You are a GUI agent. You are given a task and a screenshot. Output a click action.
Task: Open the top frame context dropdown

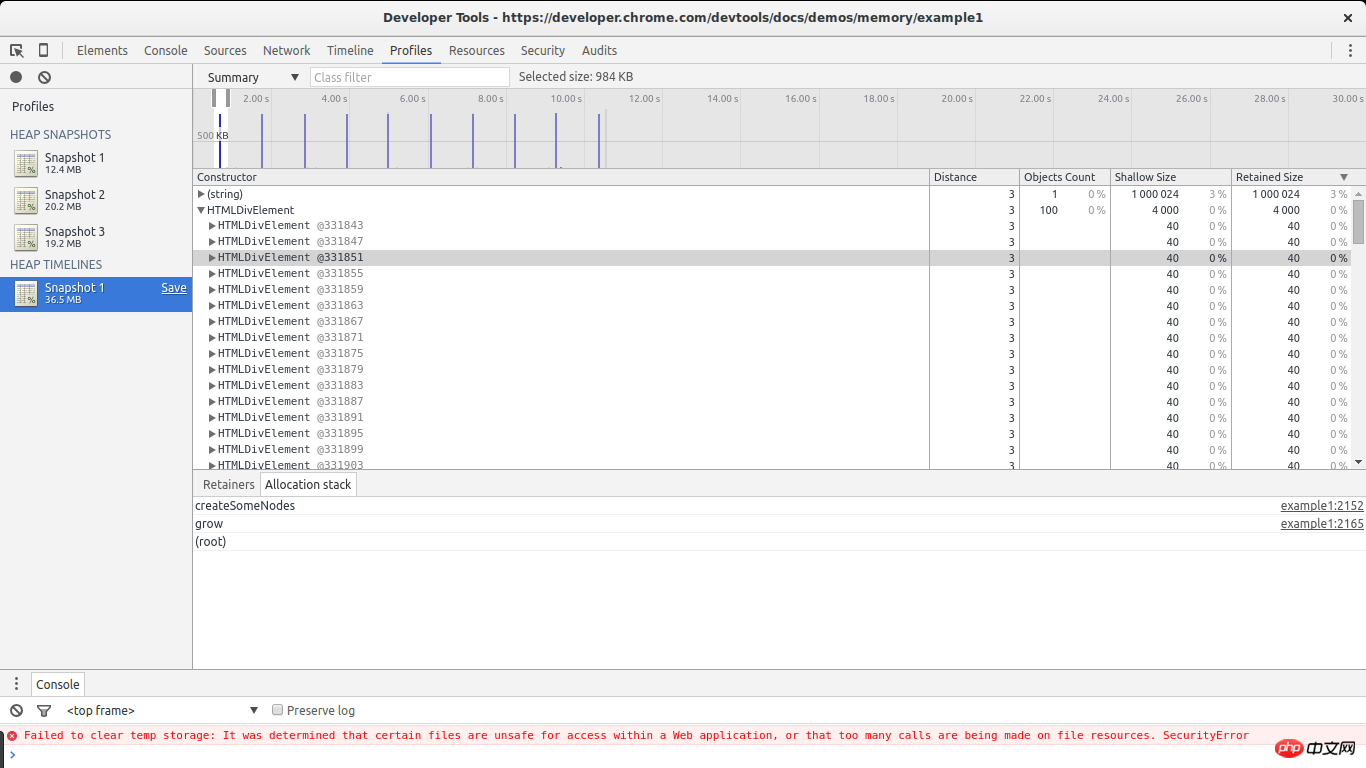[162, 710]
